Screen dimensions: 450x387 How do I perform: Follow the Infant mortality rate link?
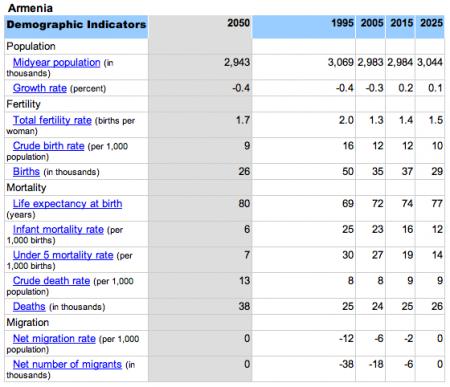[x=58, y=229]
